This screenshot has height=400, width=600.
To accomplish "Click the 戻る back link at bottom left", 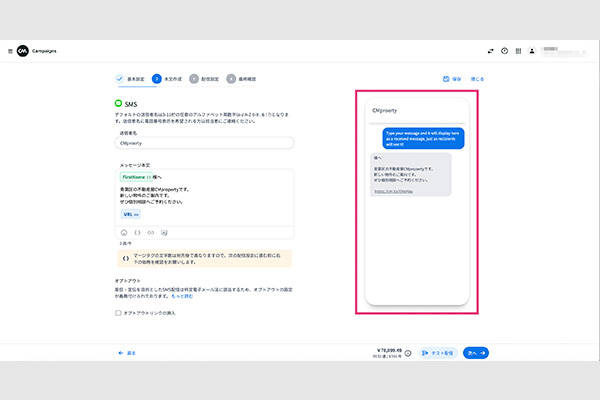I will pyautogui.click(x=128, y=353).
